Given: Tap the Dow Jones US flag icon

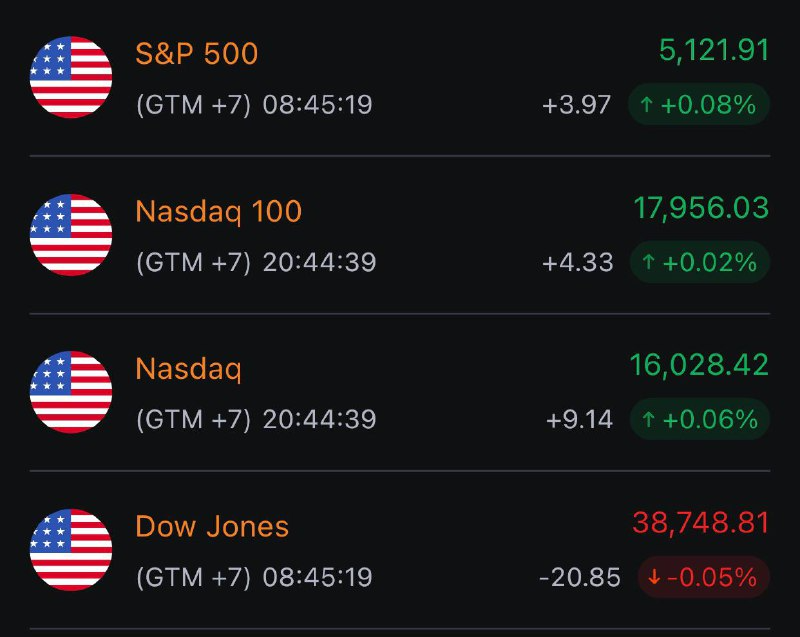Looking at the screenshot, I should point(71,549).
